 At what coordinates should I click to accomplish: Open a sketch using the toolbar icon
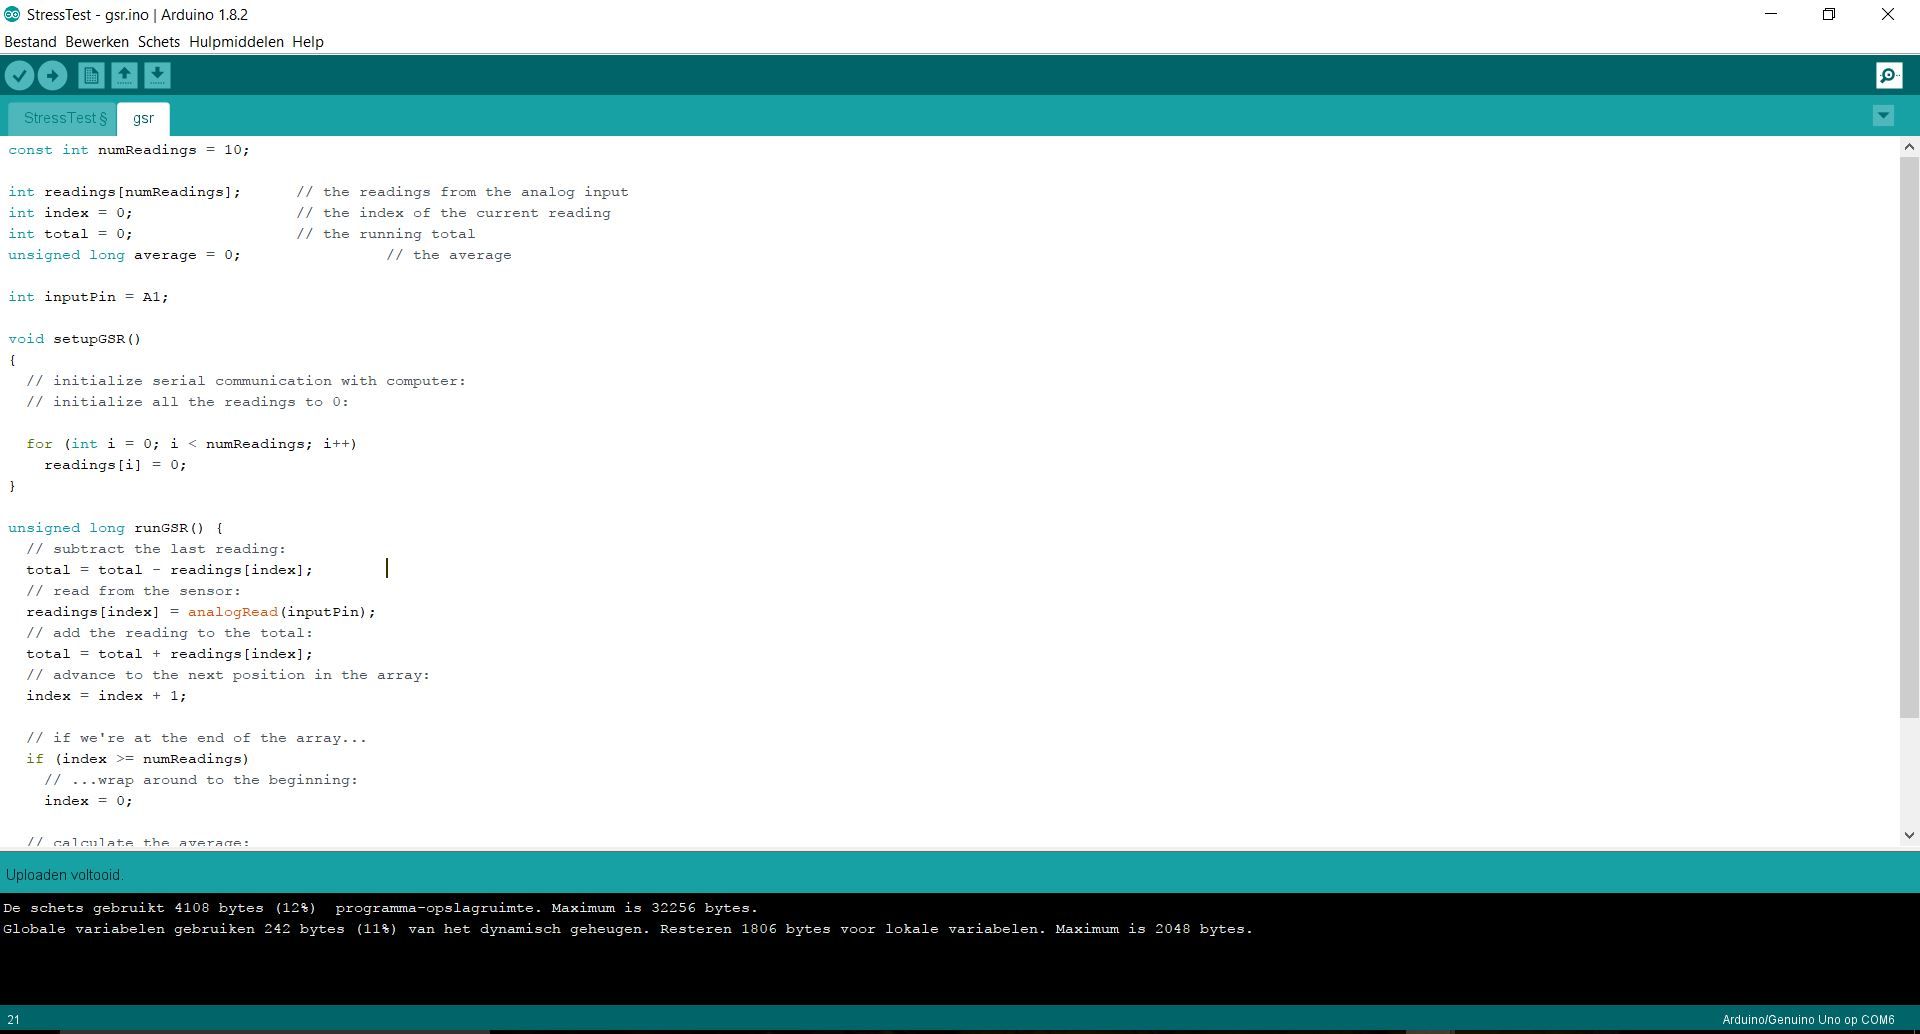(x=124, y=75)
